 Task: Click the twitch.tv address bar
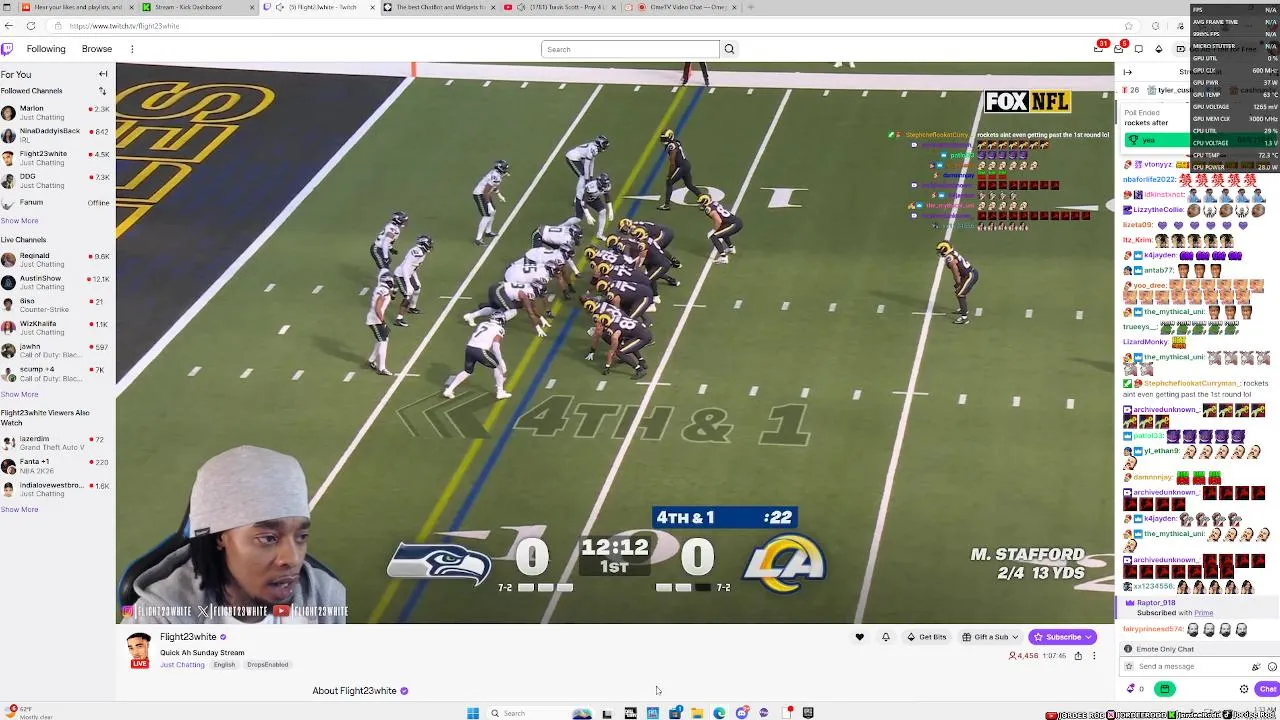(x=590, y=26)
